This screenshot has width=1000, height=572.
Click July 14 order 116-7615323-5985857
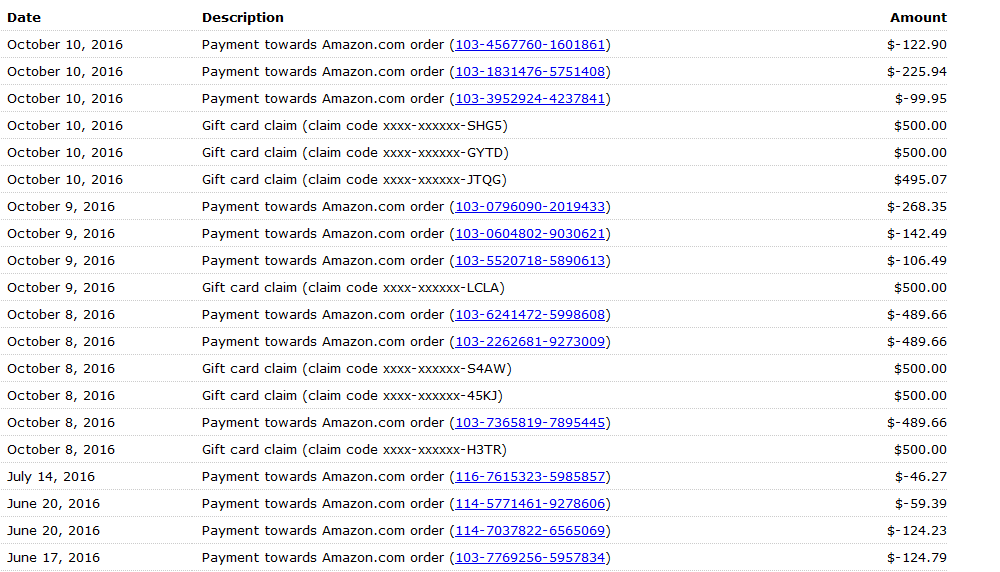click(x=530, y=477)
